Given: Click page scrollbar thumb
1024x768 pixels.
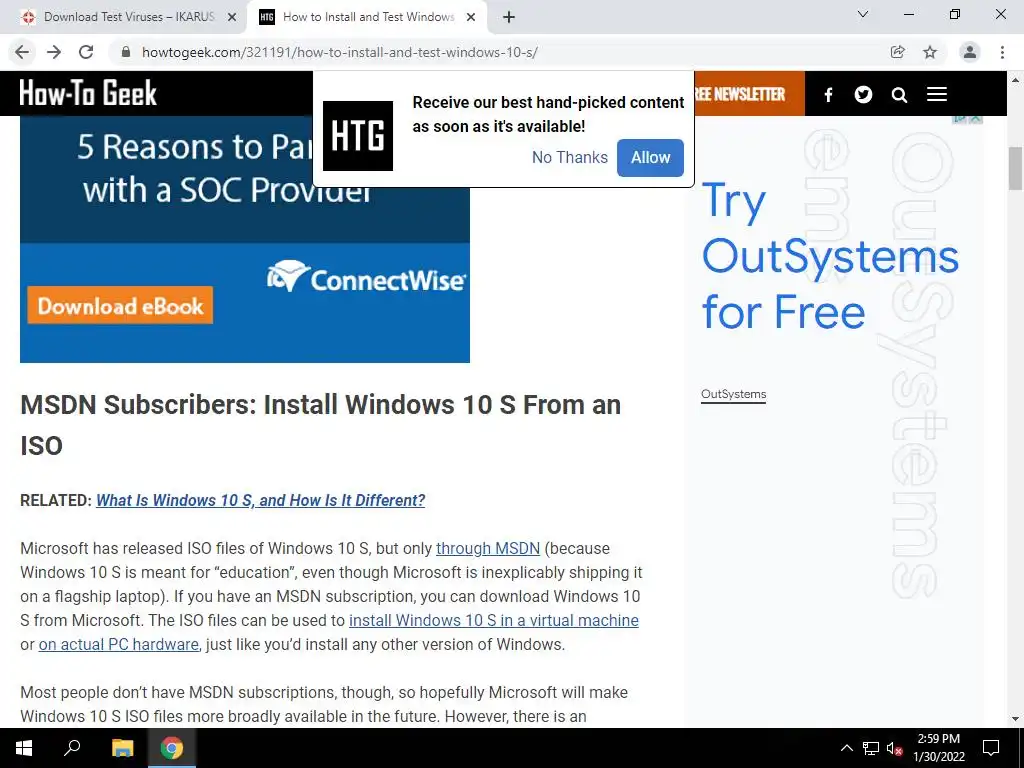Looking at the screenshot, I should (1015, 168).
